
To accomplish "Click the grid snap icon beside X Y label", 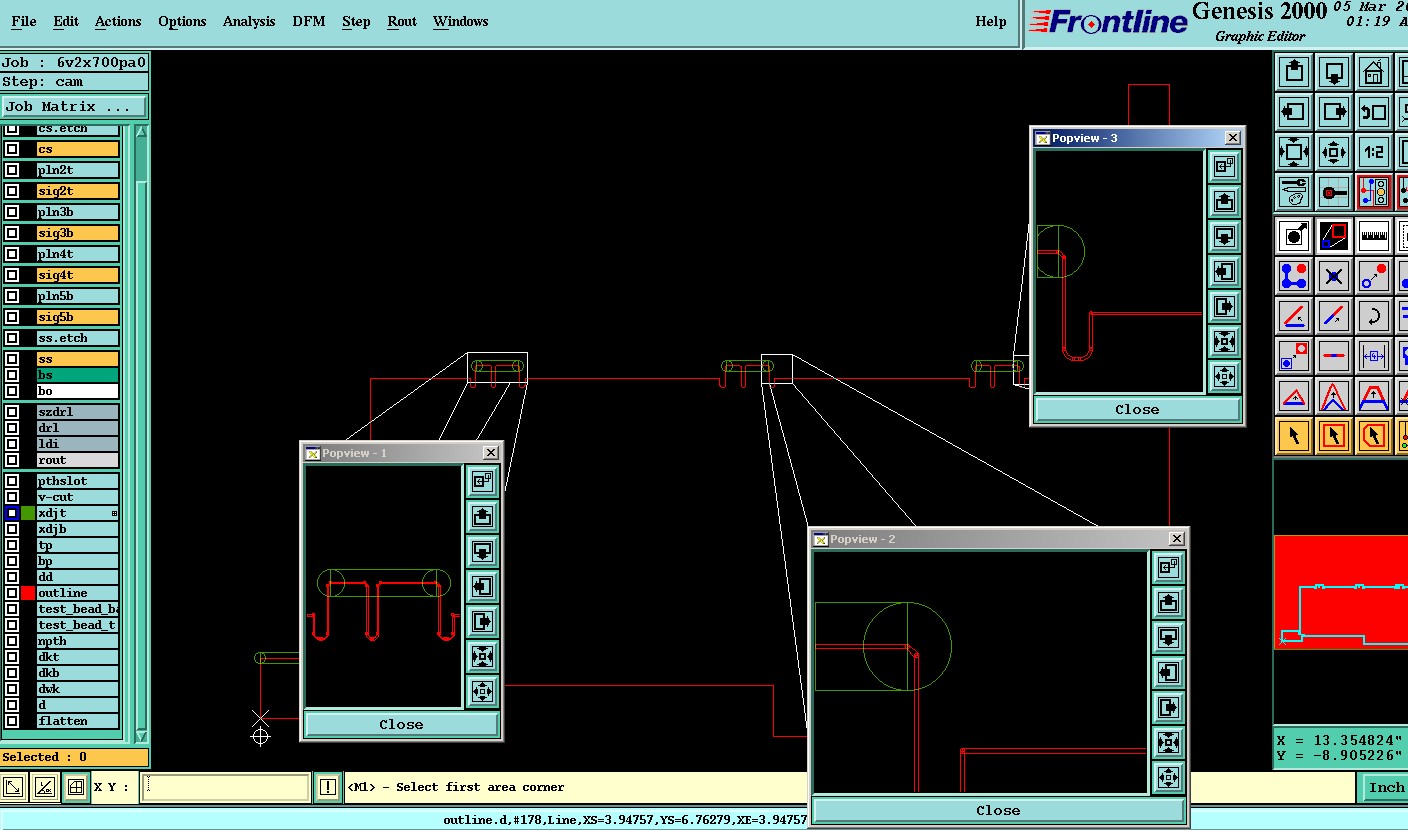I will [x=75, y=787].
